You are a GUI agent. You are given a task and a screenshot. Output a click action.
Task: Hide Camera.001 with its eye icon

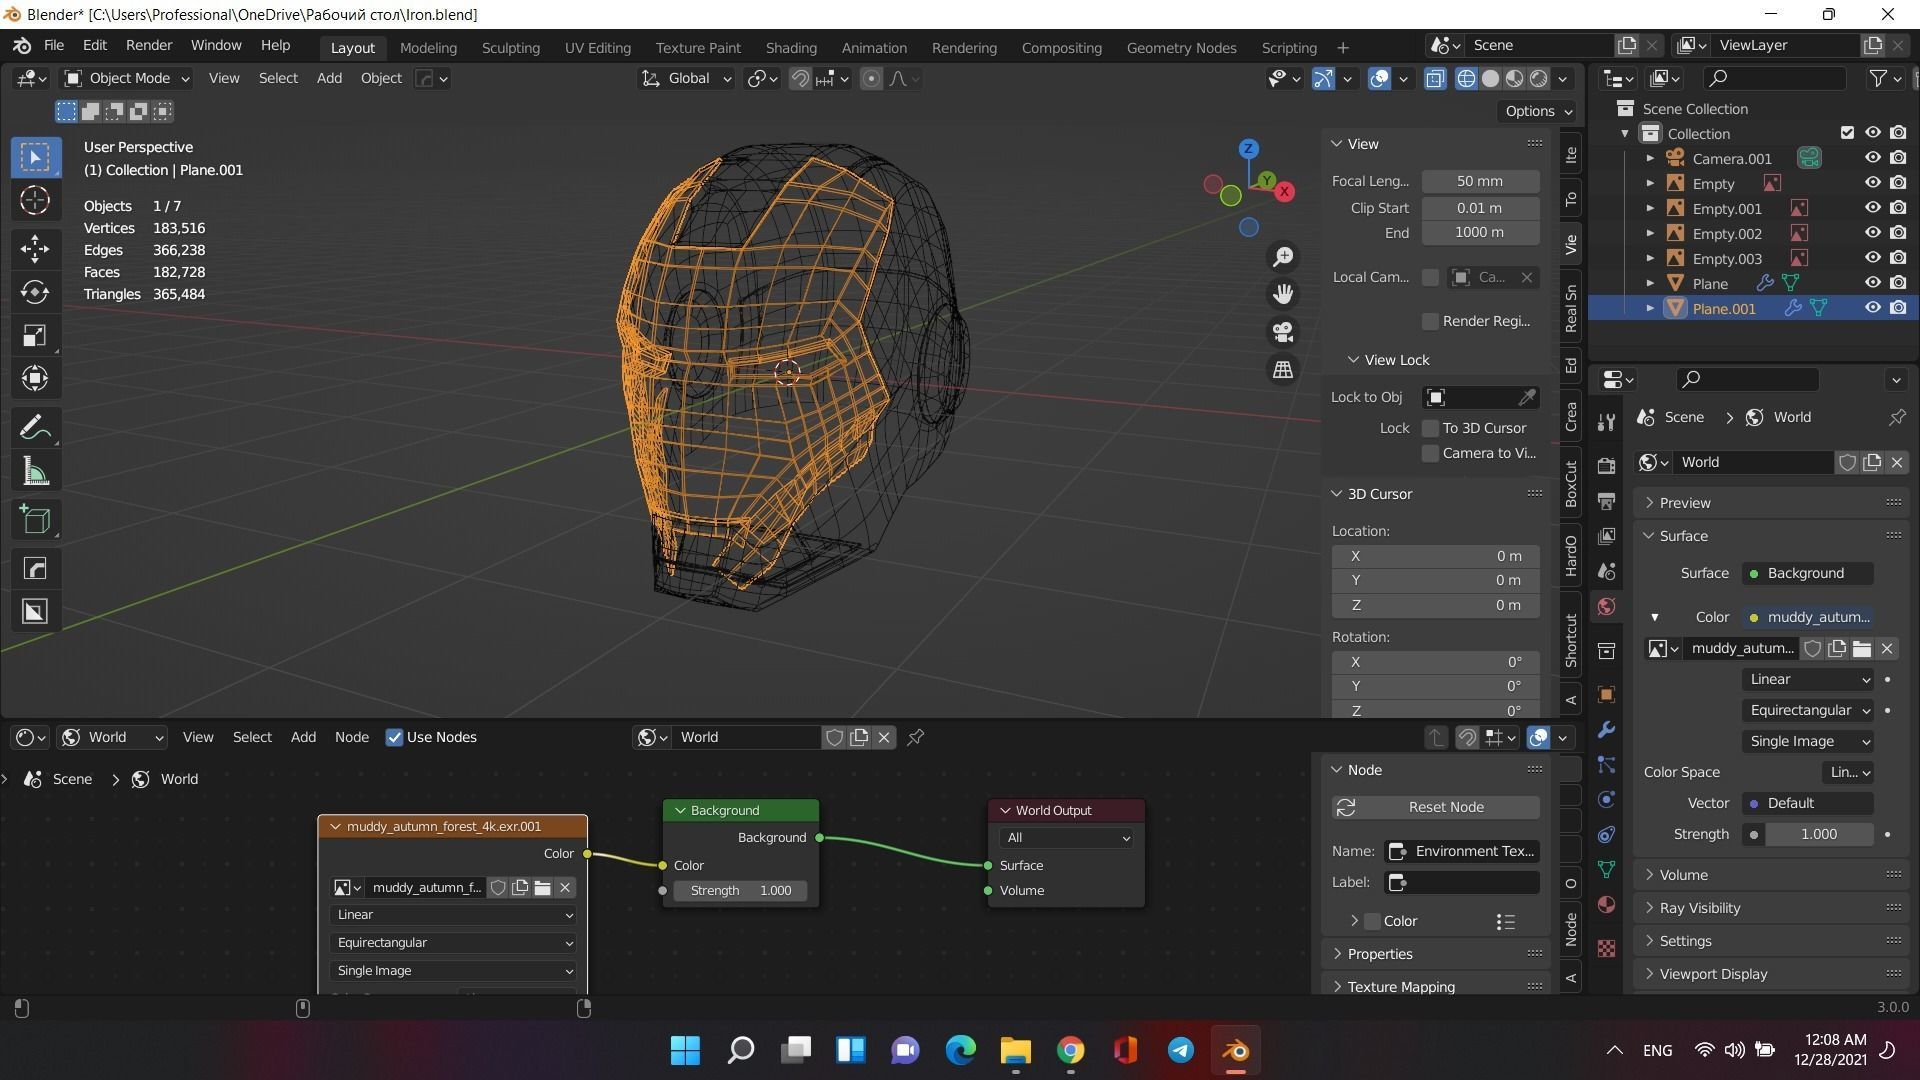coord(1872,158)
